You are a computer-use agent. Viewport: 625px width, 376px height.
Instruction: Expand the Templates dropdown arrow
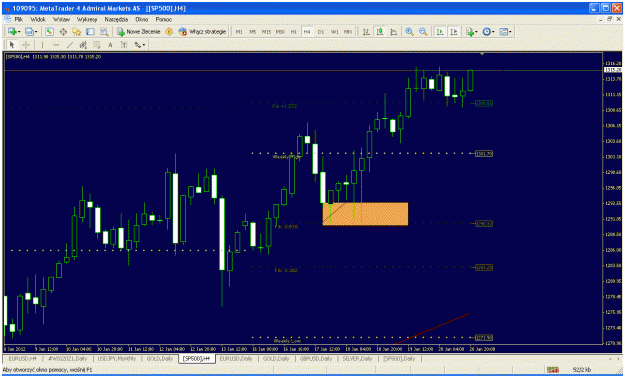pyautogui.click(x=510, y=32)
